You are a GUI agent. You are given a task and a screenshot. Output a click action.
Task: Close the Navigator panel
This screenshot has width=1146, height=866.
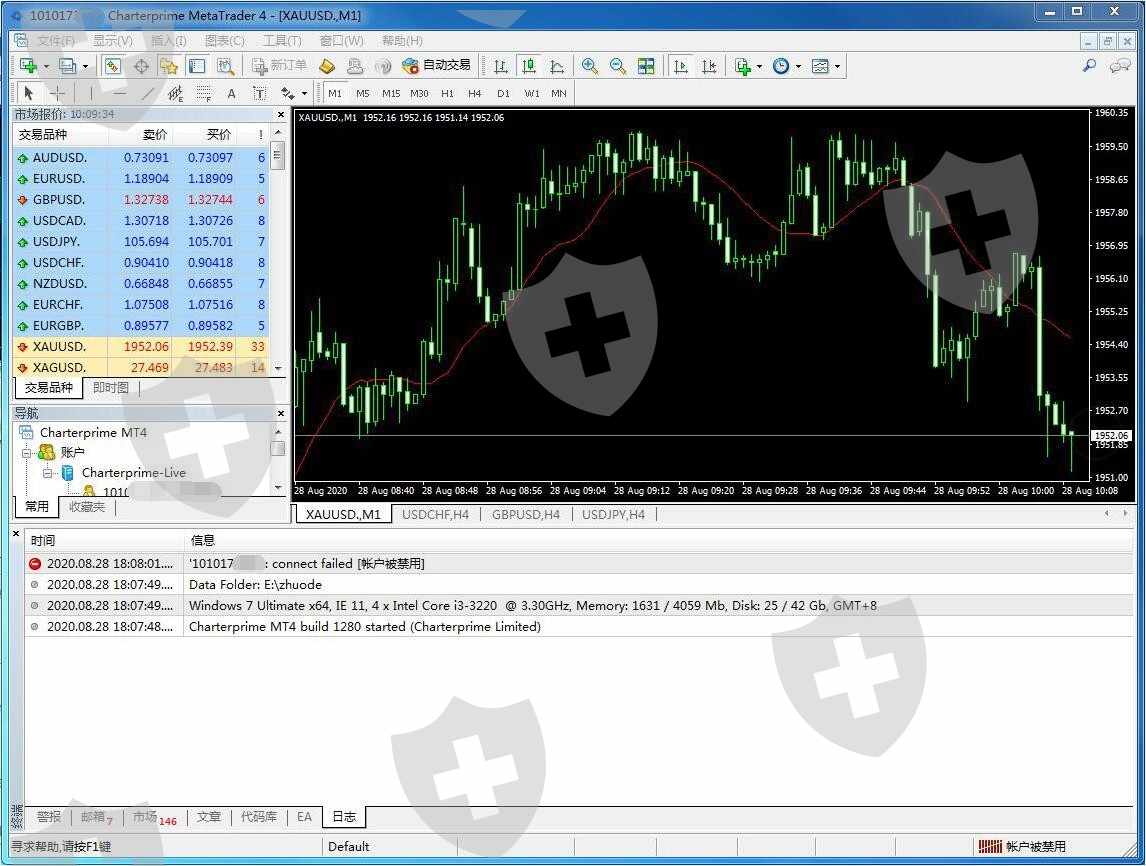click(x=281, y=414)
